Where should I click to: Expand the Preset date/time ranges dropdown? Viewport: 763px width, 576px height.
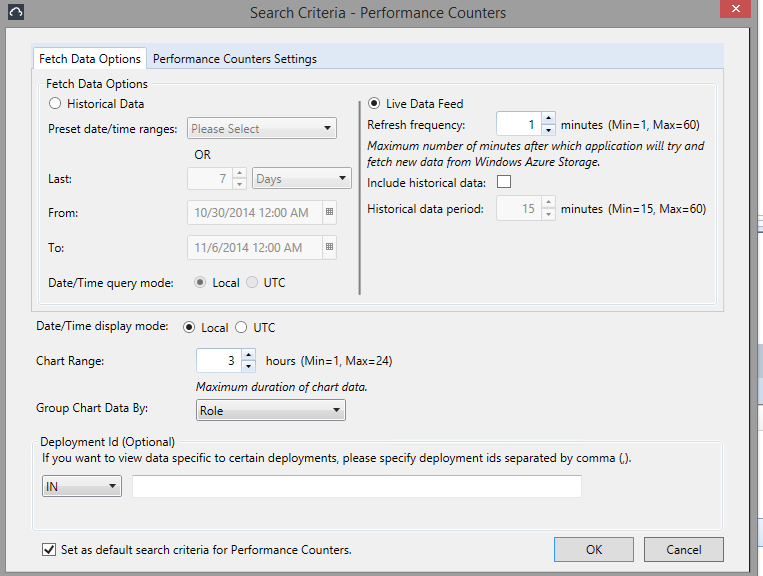point(262,128)
